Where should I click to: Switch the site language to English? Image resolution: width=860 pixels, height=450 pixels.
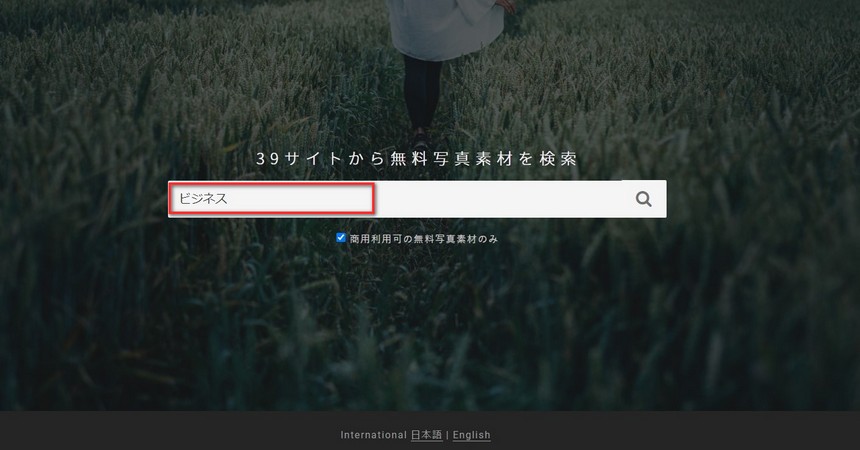471,435
